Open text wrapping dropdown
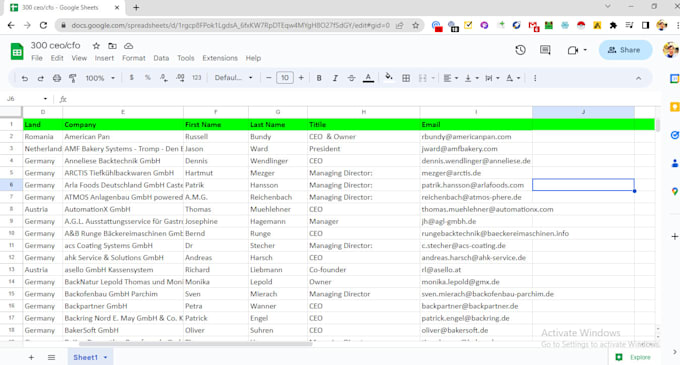Viewport: 680px width, 365px height. 492,78
